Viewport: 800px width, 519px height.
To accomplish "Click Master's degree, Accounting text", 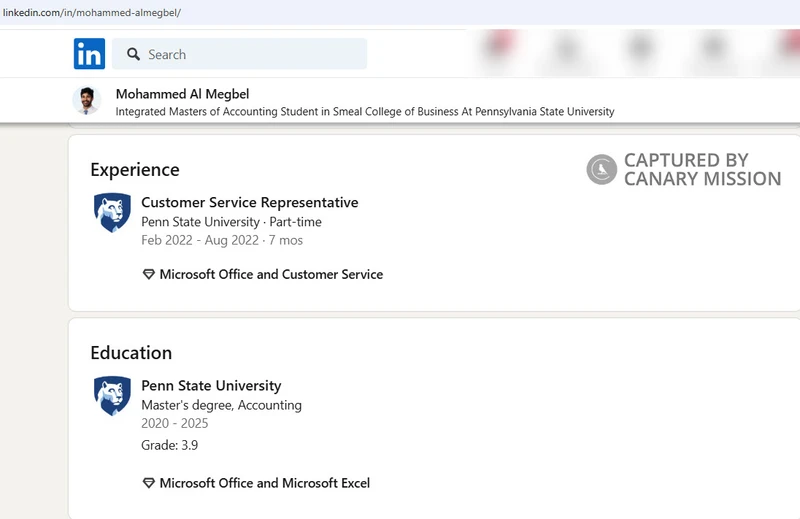I will coord(221,405).
